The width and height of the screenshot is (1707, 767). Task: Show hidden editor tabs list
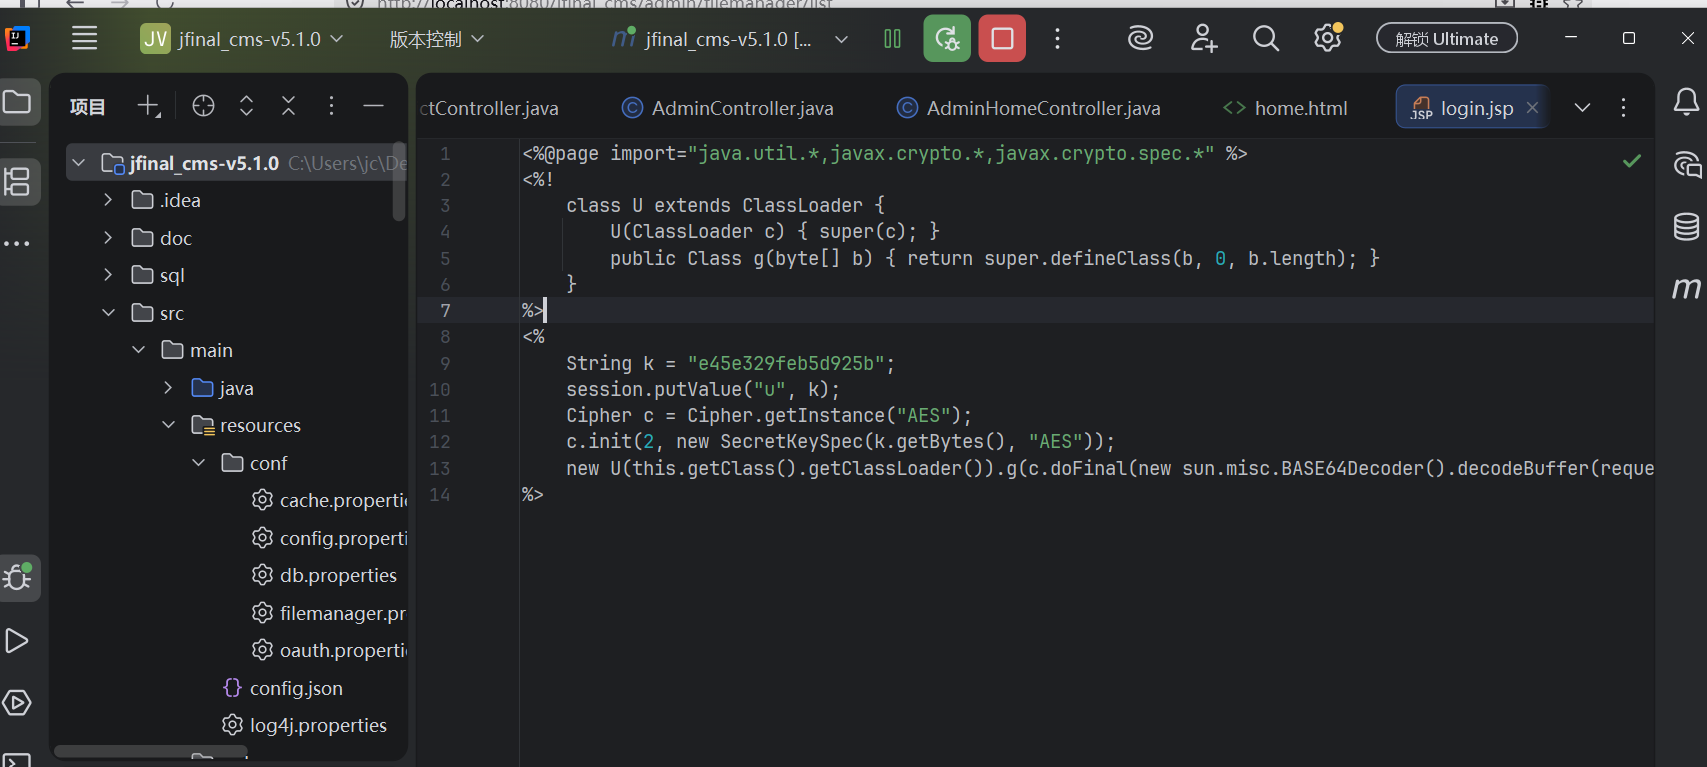(1582, 107)
